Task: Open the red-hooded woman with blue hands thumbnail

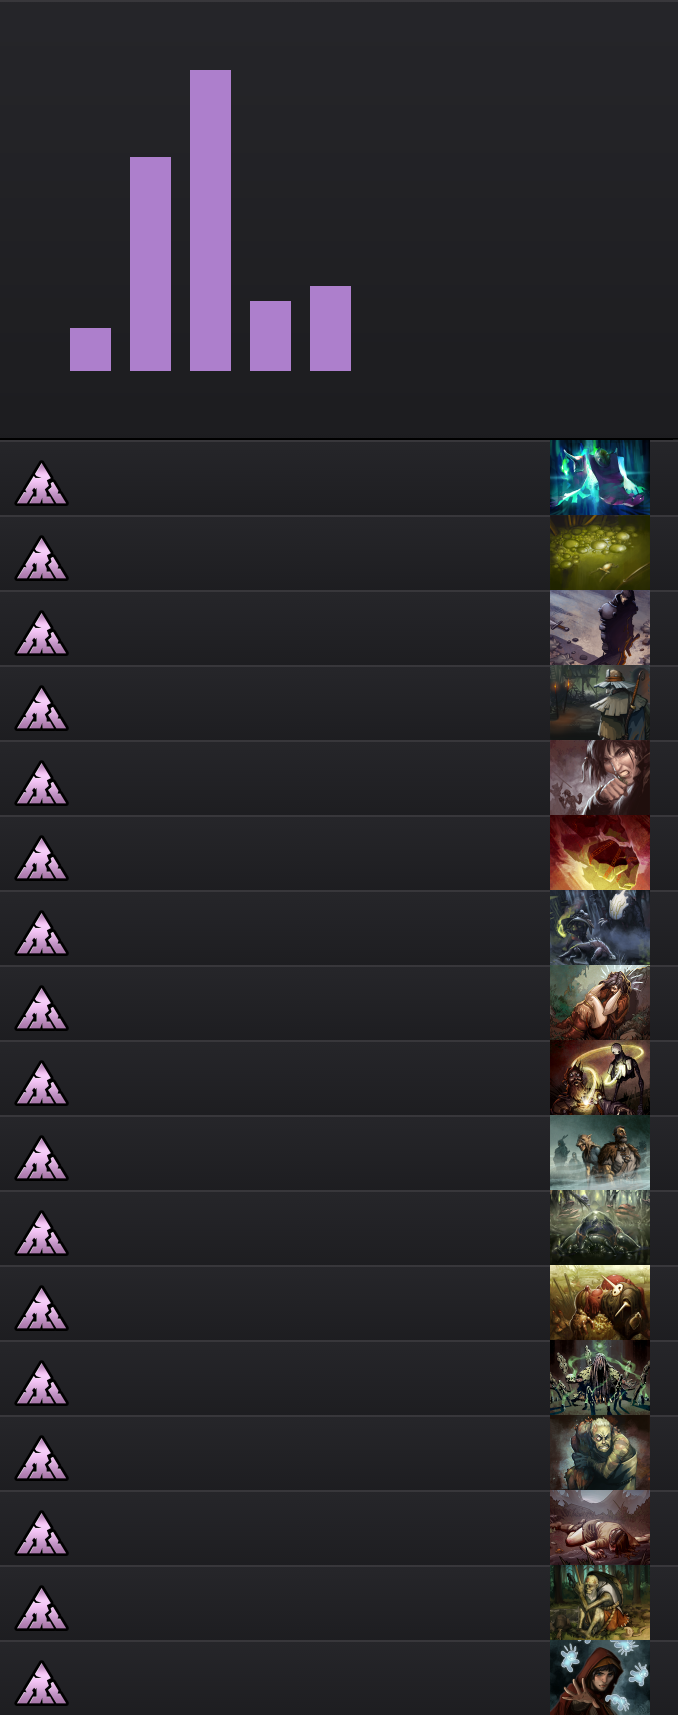Action: pyautogui.click(x=600, y=1678)
